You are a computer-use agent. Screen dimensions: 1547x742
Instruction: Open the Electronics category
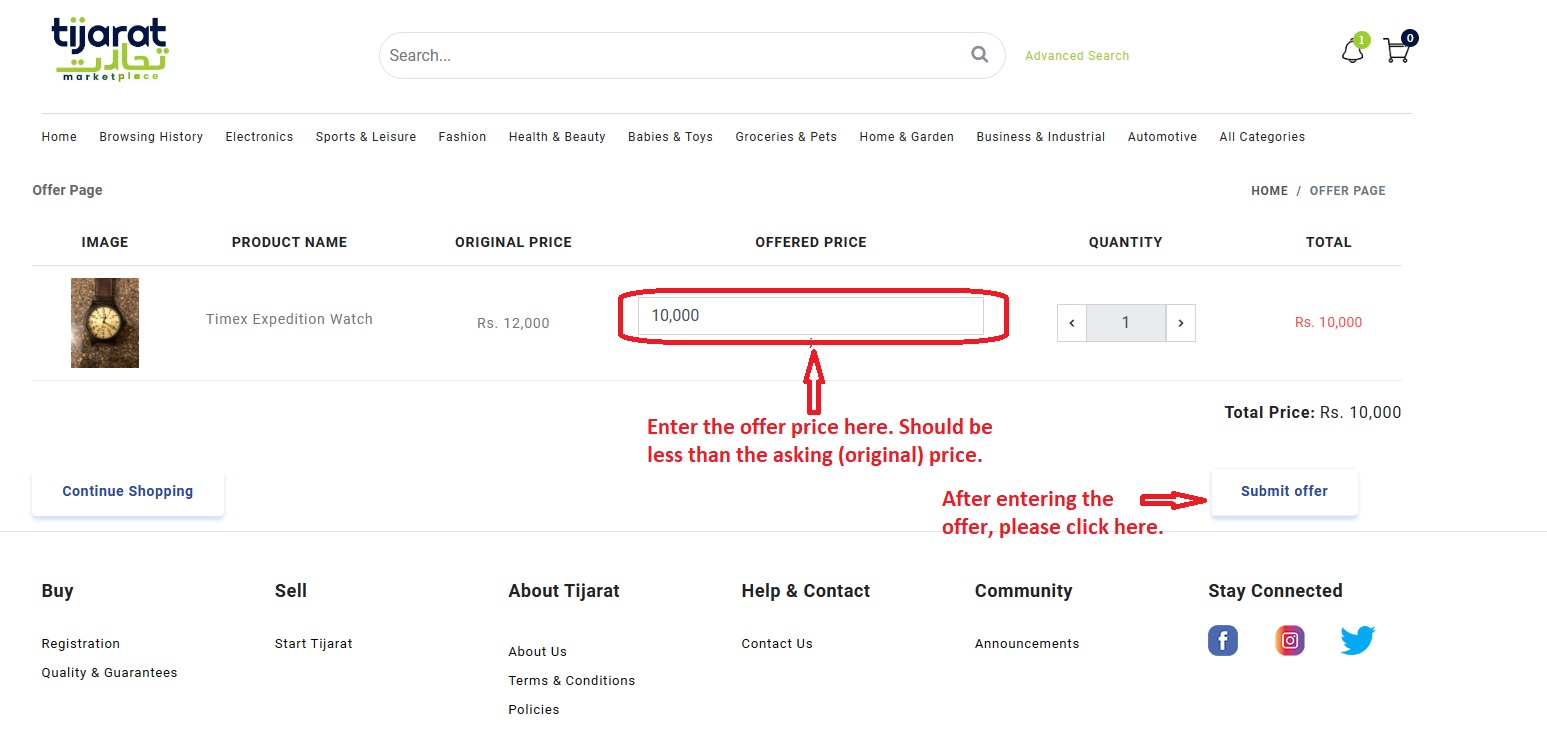tap(259, 137)
